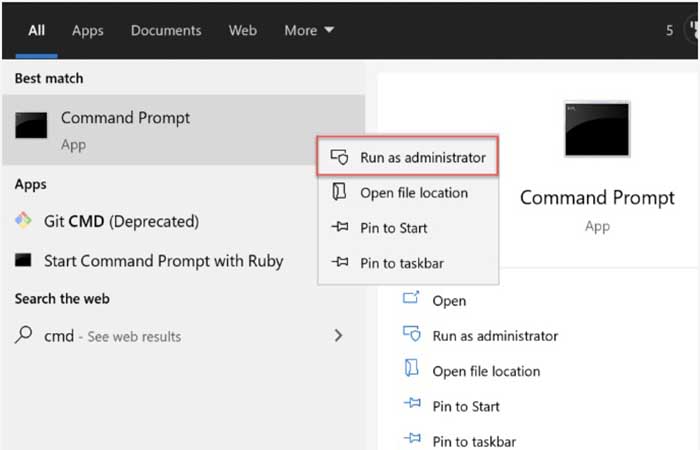Click the rewards points number 5
Image resolution: width=700 pixels, height=450 pixels.
point(669,30)
